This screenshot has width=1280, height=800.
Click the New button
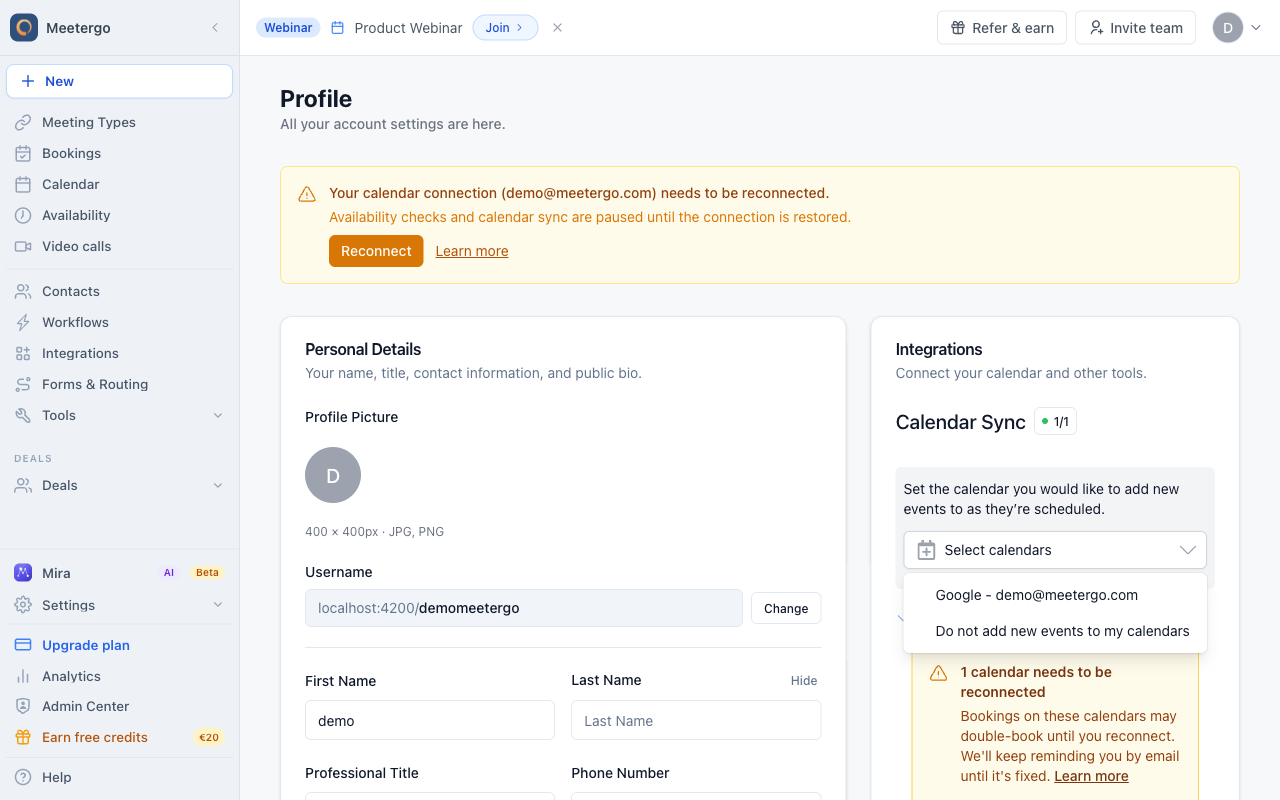pos(120,82)
